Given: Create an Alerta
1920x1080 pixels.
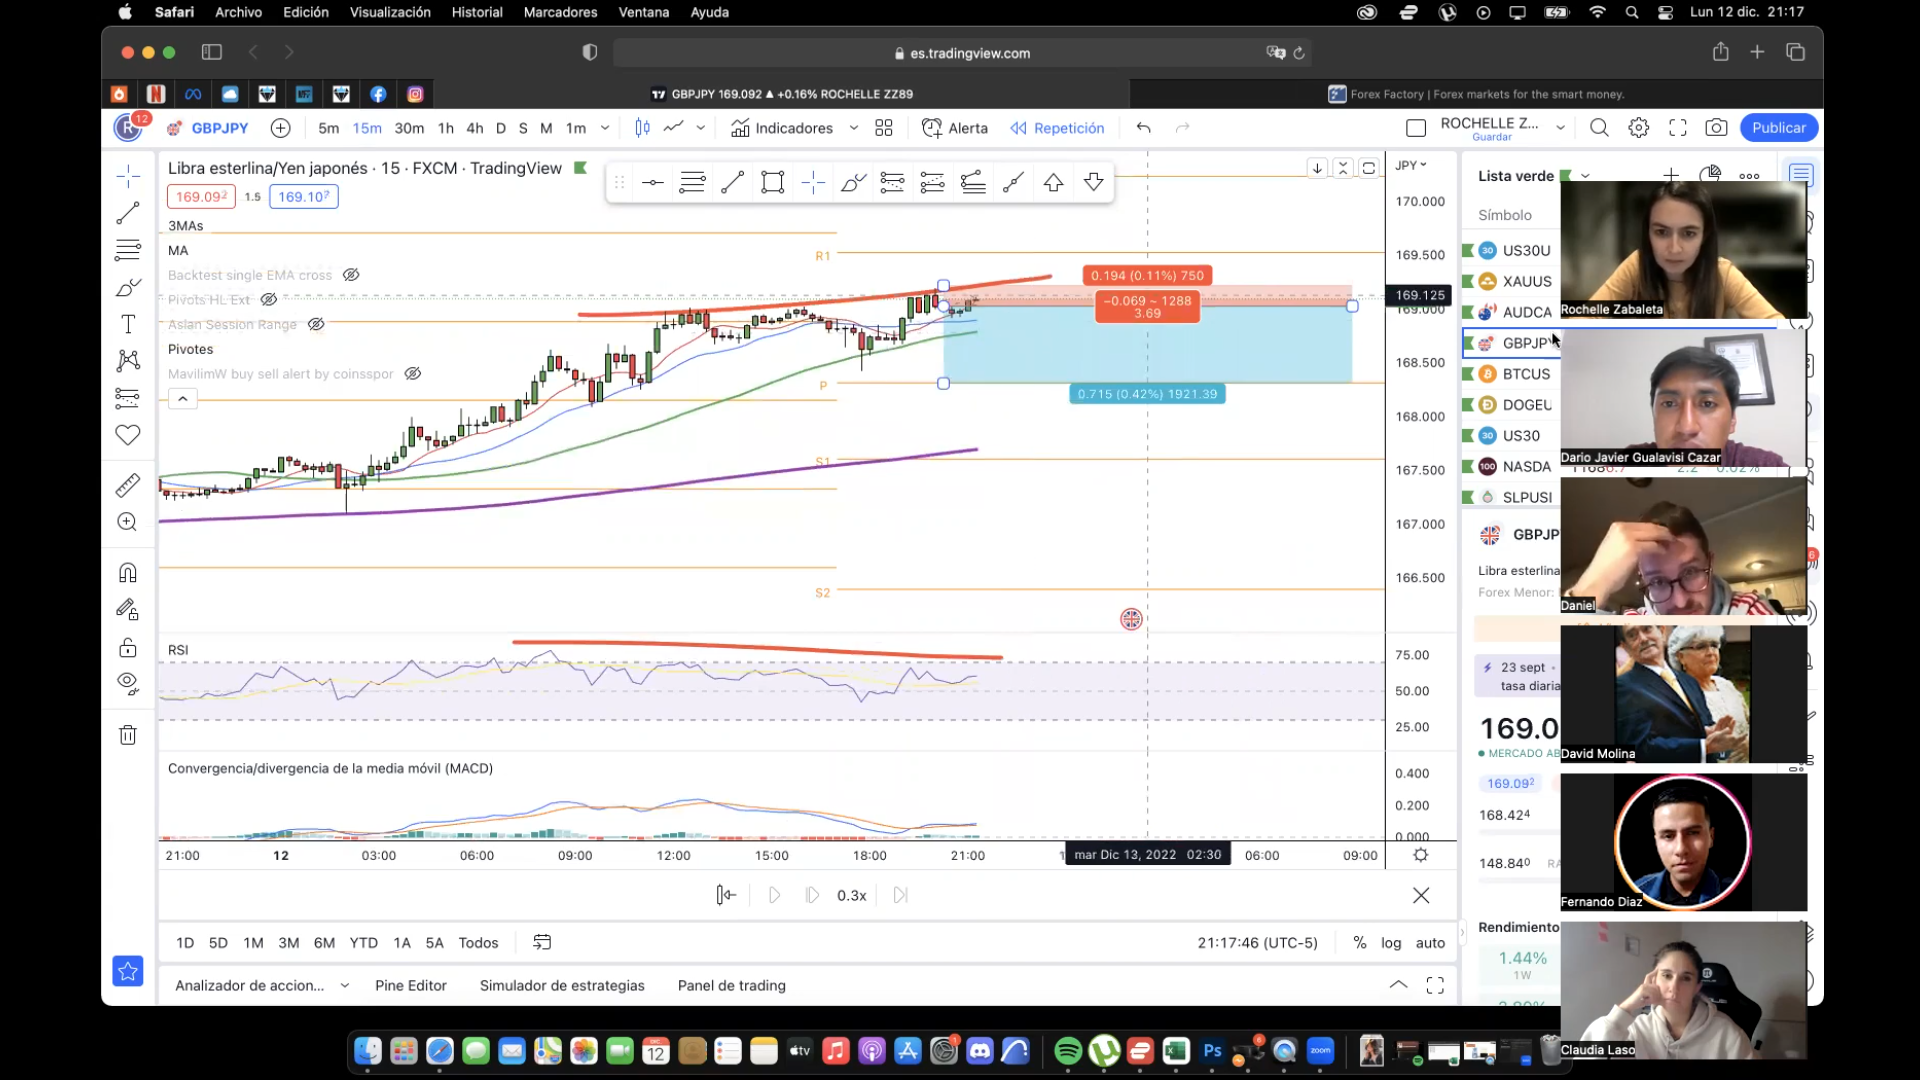Looking at the screenshot, I should [955, 128].
